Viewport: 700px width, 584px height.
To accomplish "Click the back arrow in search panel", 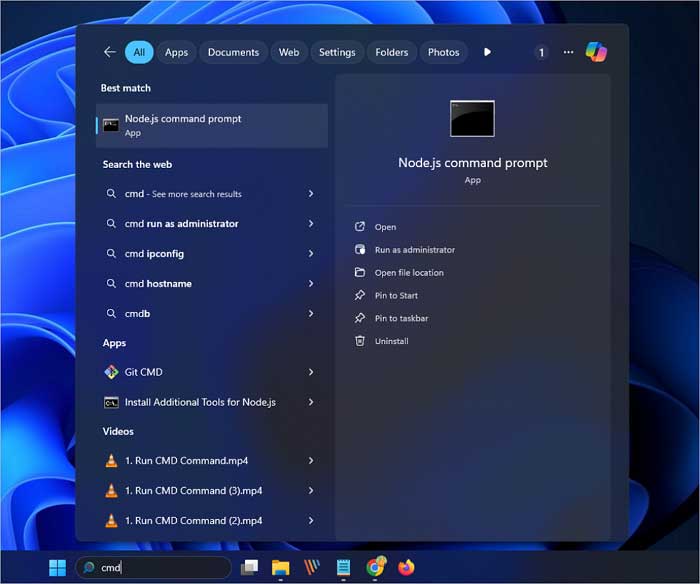I will 109,52.
